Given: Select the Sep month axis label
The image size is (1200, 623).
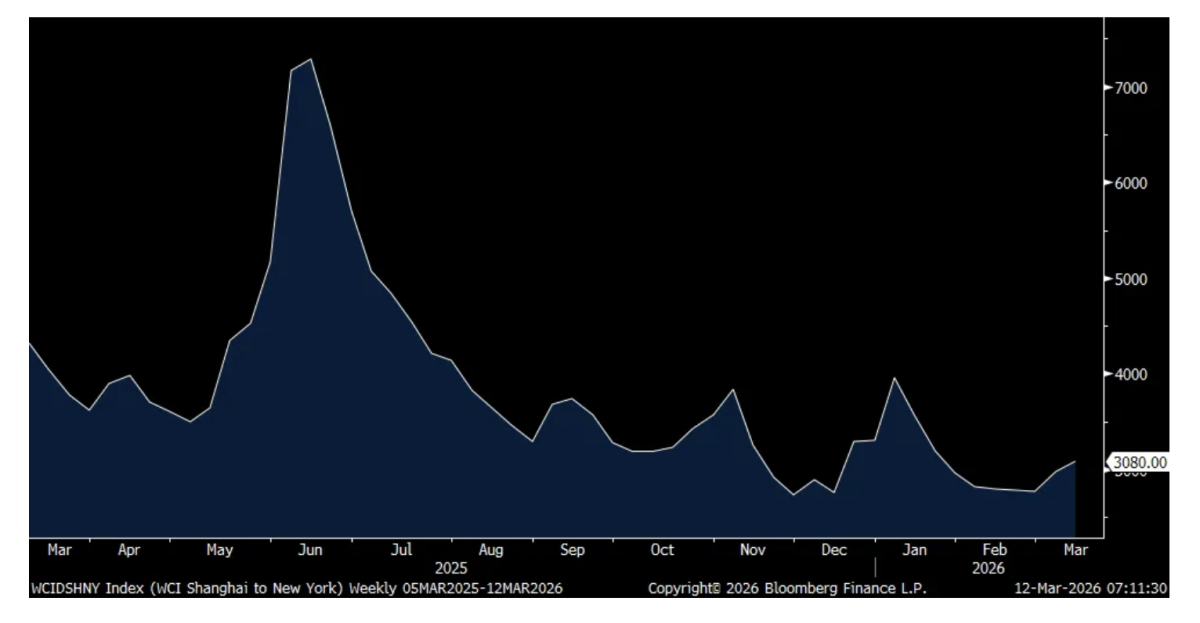Looking at the screenshot, I should 572,550.
